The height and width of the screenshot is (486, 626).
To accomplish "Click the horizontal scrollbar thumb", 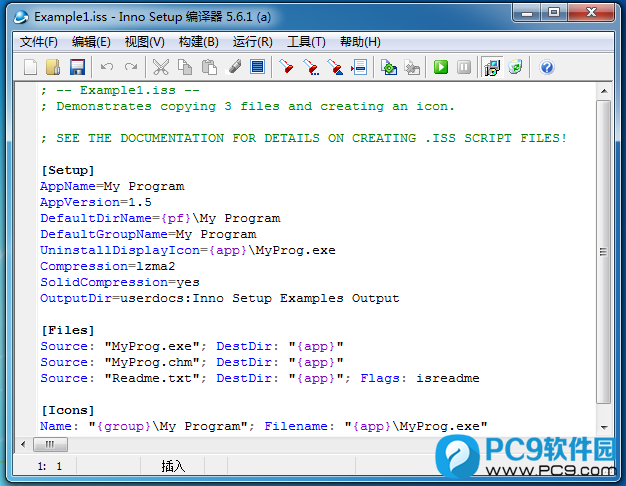I will click(50, 444).
